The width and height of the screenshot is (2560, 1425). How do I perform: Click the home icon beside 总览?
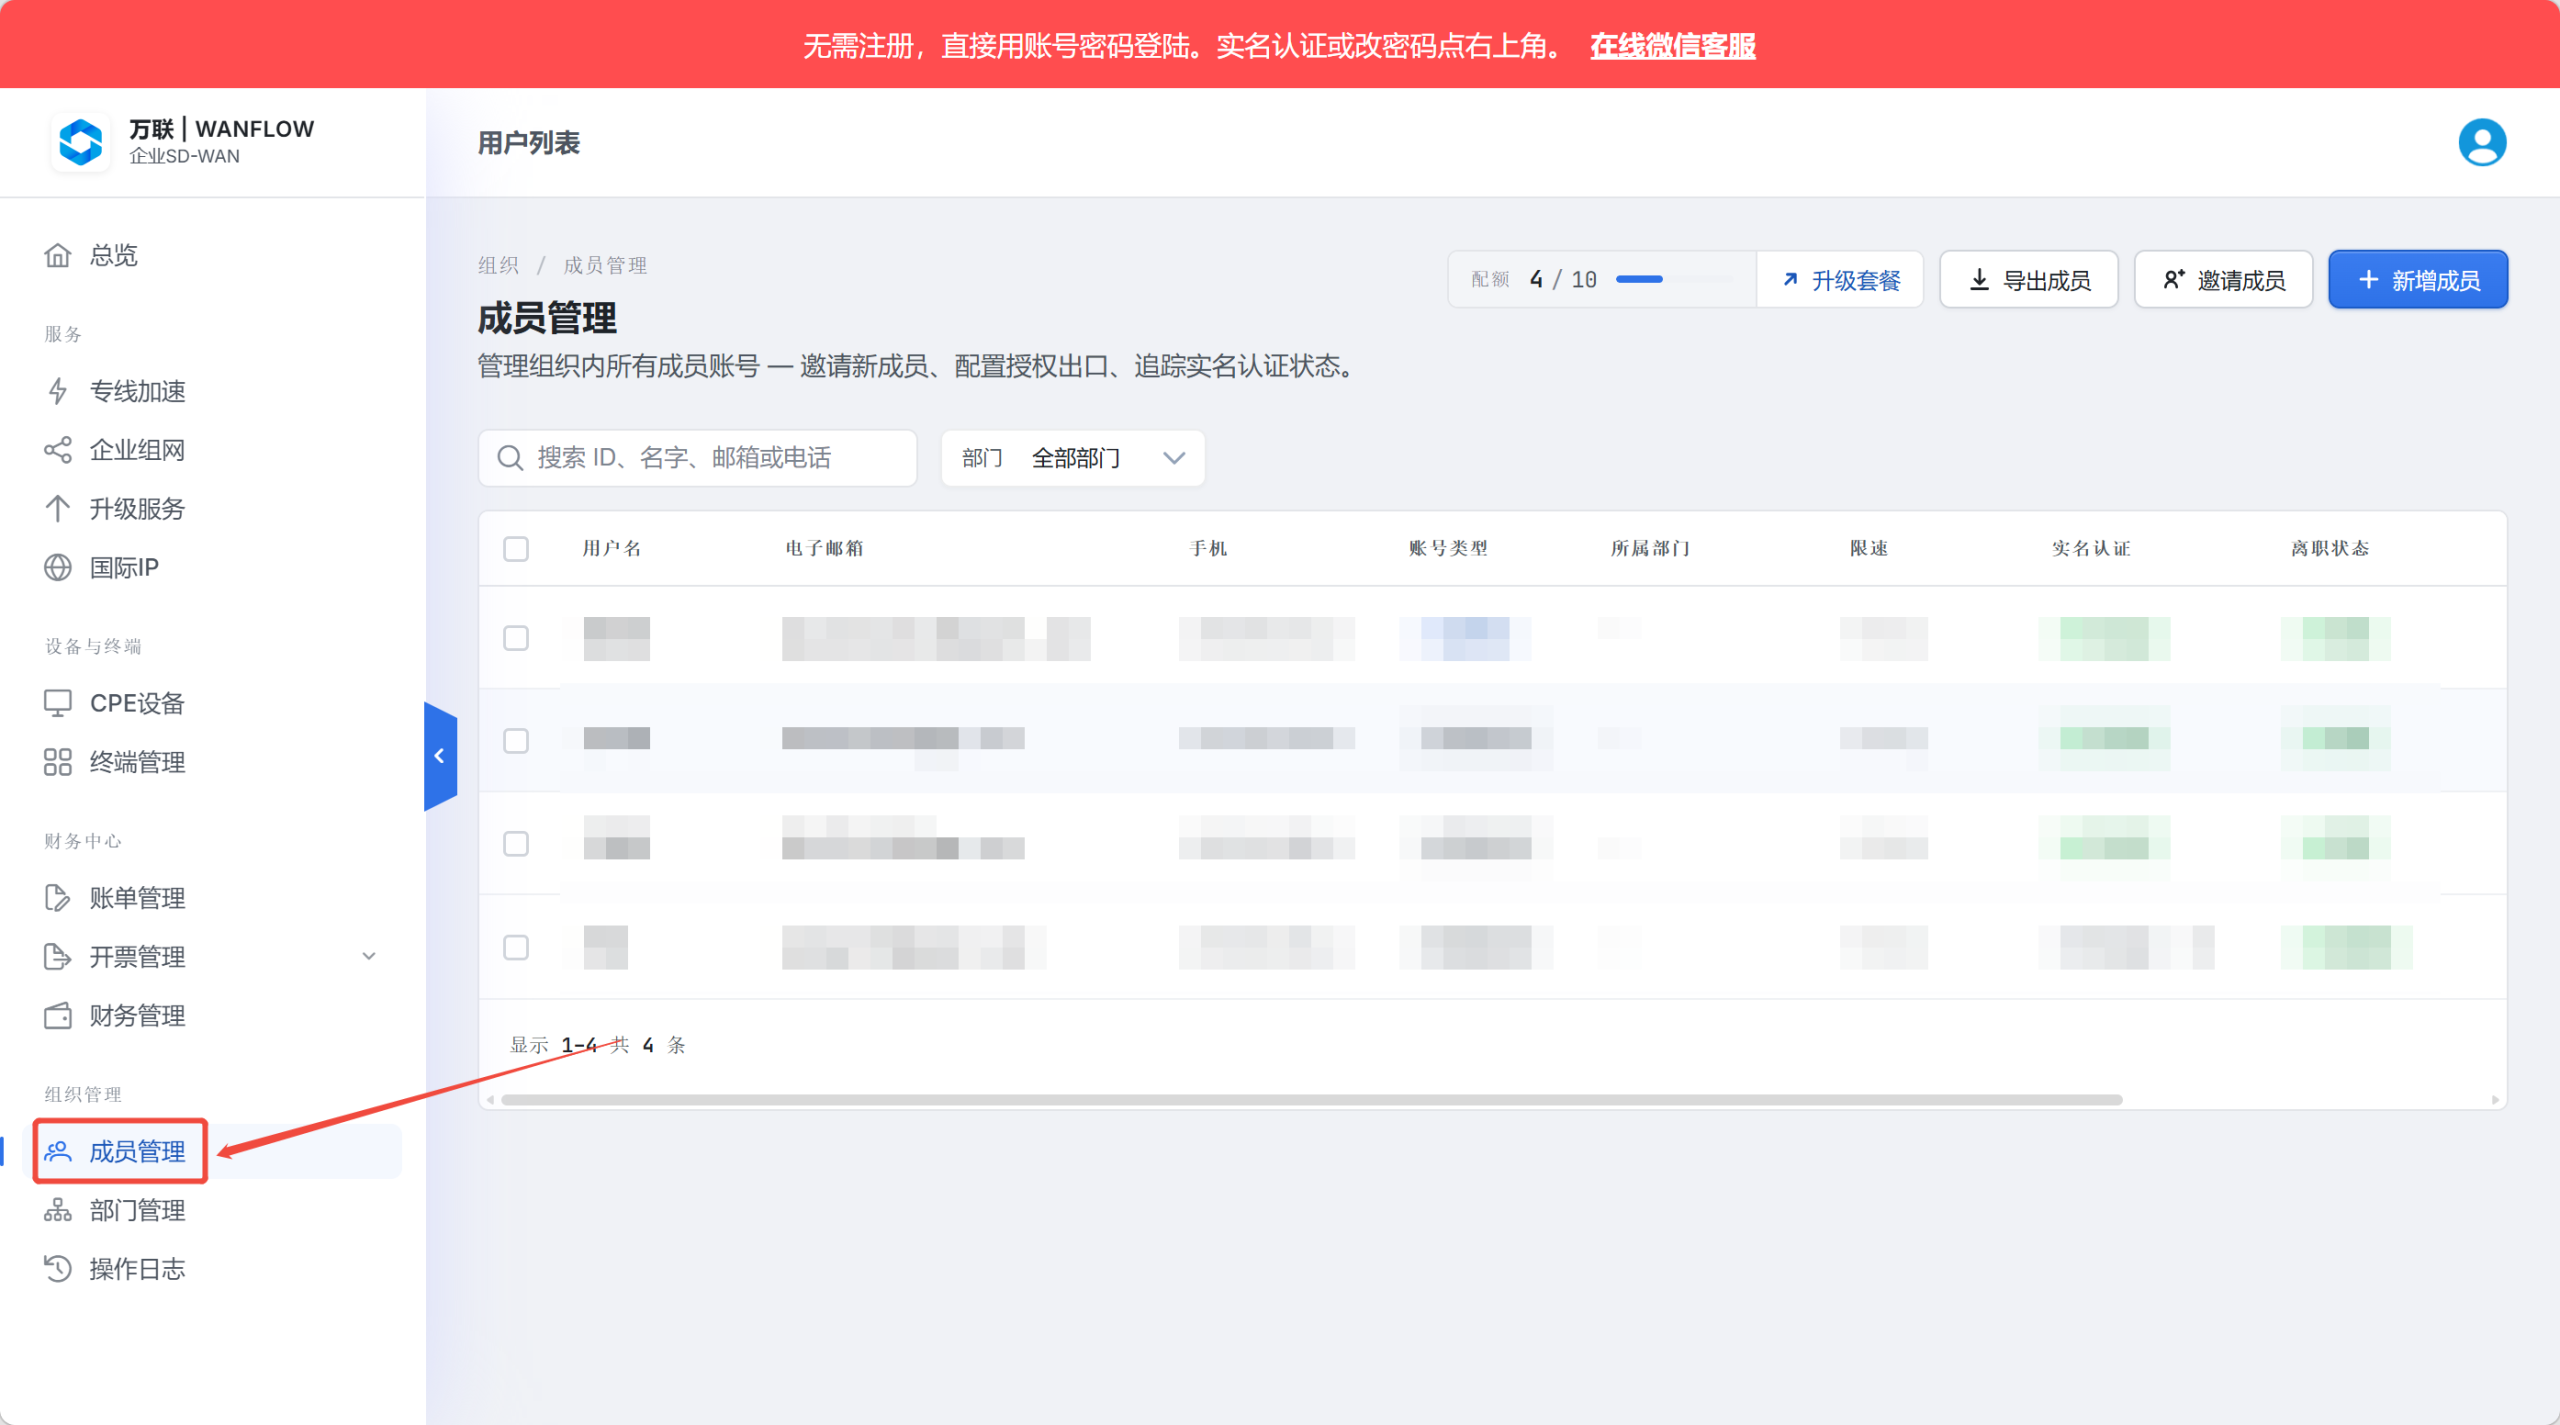pos(58,256)
